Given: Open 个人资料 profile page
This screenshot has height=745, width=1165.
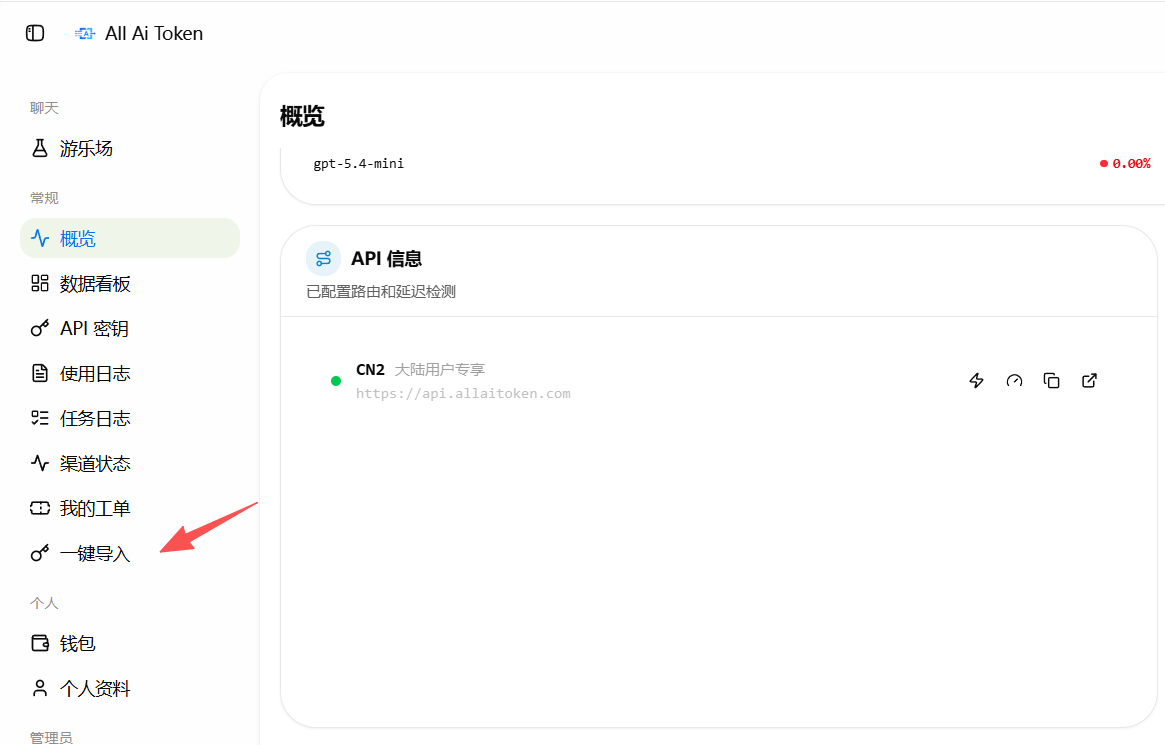Looking at the screenshot, I should coord(130,689).
